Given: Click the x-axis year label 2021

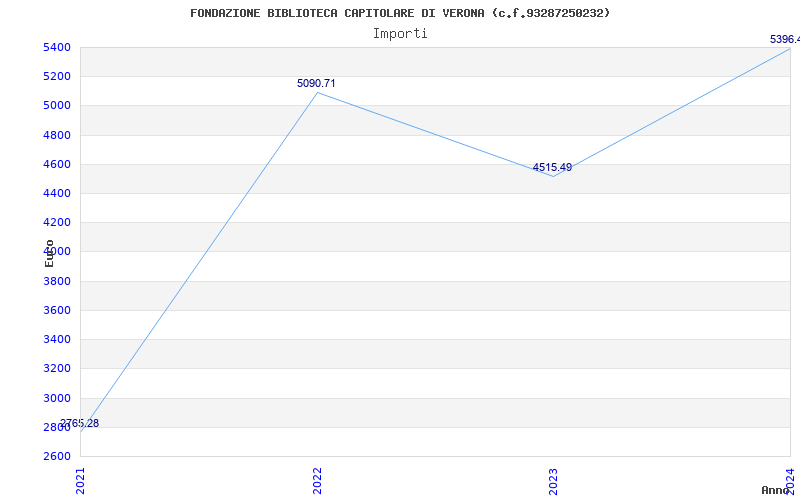Looking at the screenshot, I should [x=81, y=481].
